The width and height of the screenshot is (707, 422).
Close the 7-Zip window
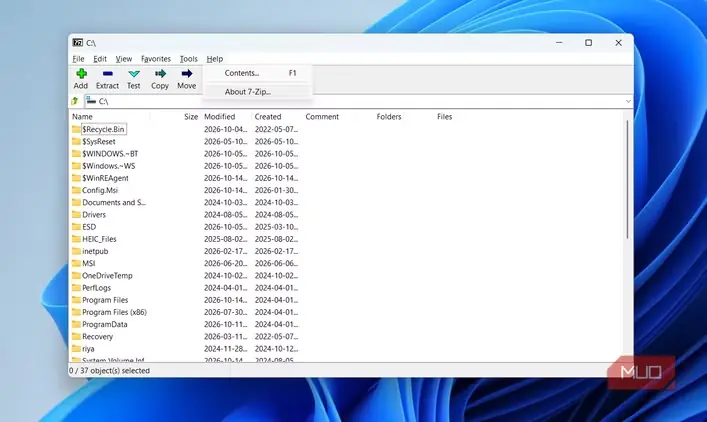[x=618, y=42]
